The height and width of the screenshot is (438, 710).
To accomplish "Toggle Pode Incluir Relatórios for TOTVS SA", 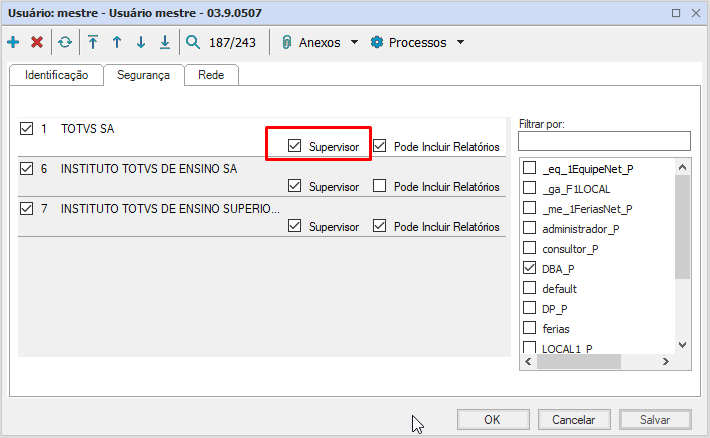I will click(379, 146).
